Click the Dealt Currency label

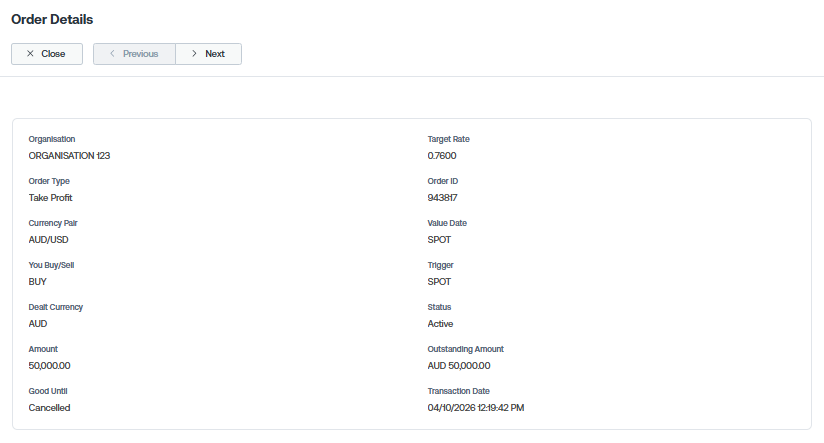click(x=56, y=307)
